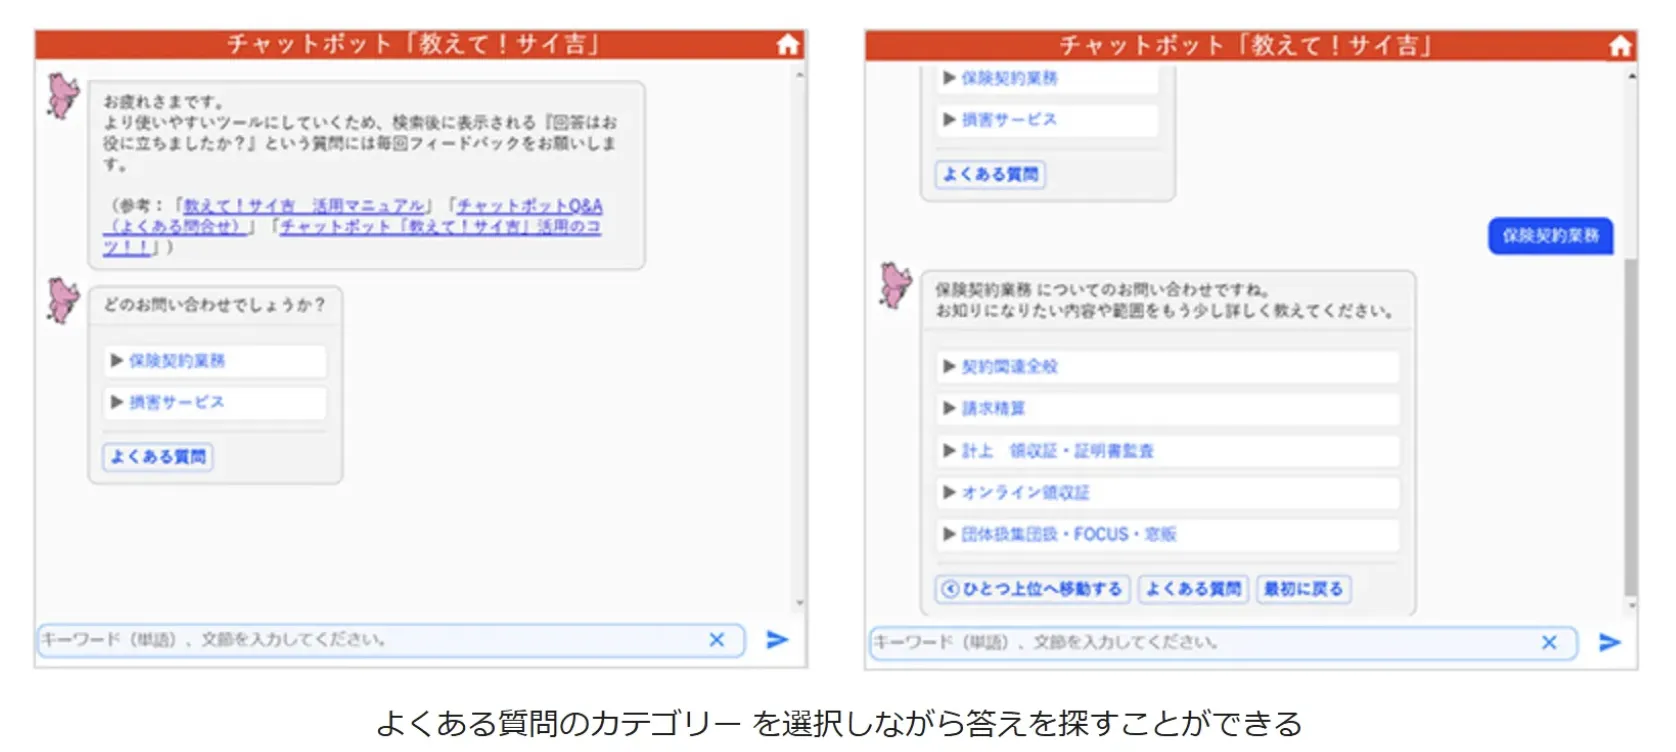Open 団体扱集団扱・FOCUS・窓販 category
1676x752 pixels.
[1167, 535]
